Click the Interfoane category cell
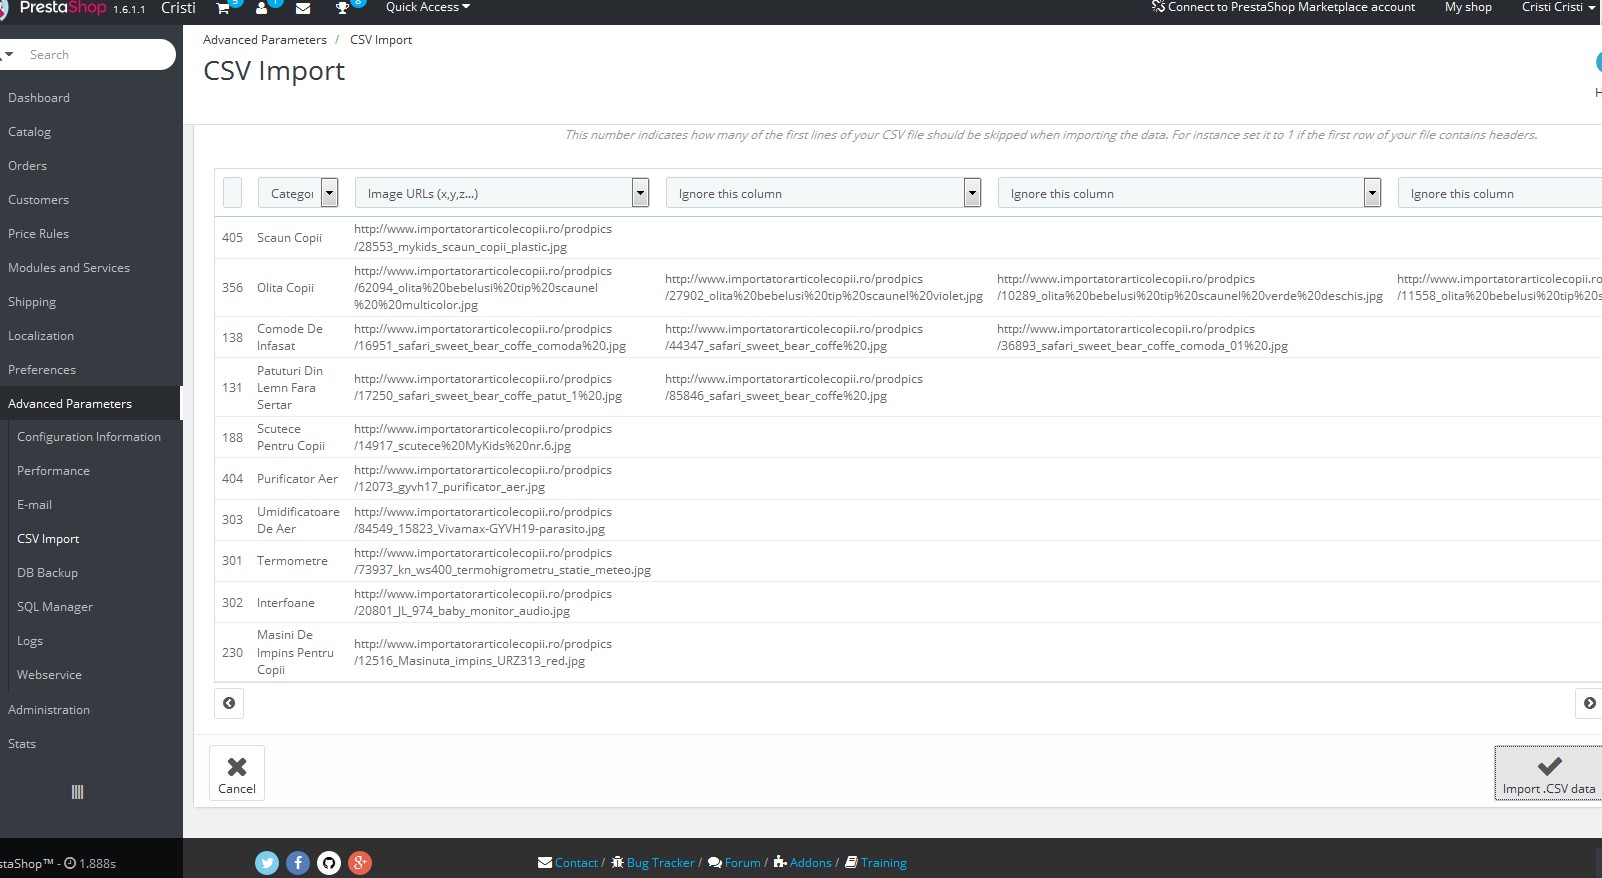Viewport: 1602px width, 878px height. pyautogui.click(x=286, y=603)
